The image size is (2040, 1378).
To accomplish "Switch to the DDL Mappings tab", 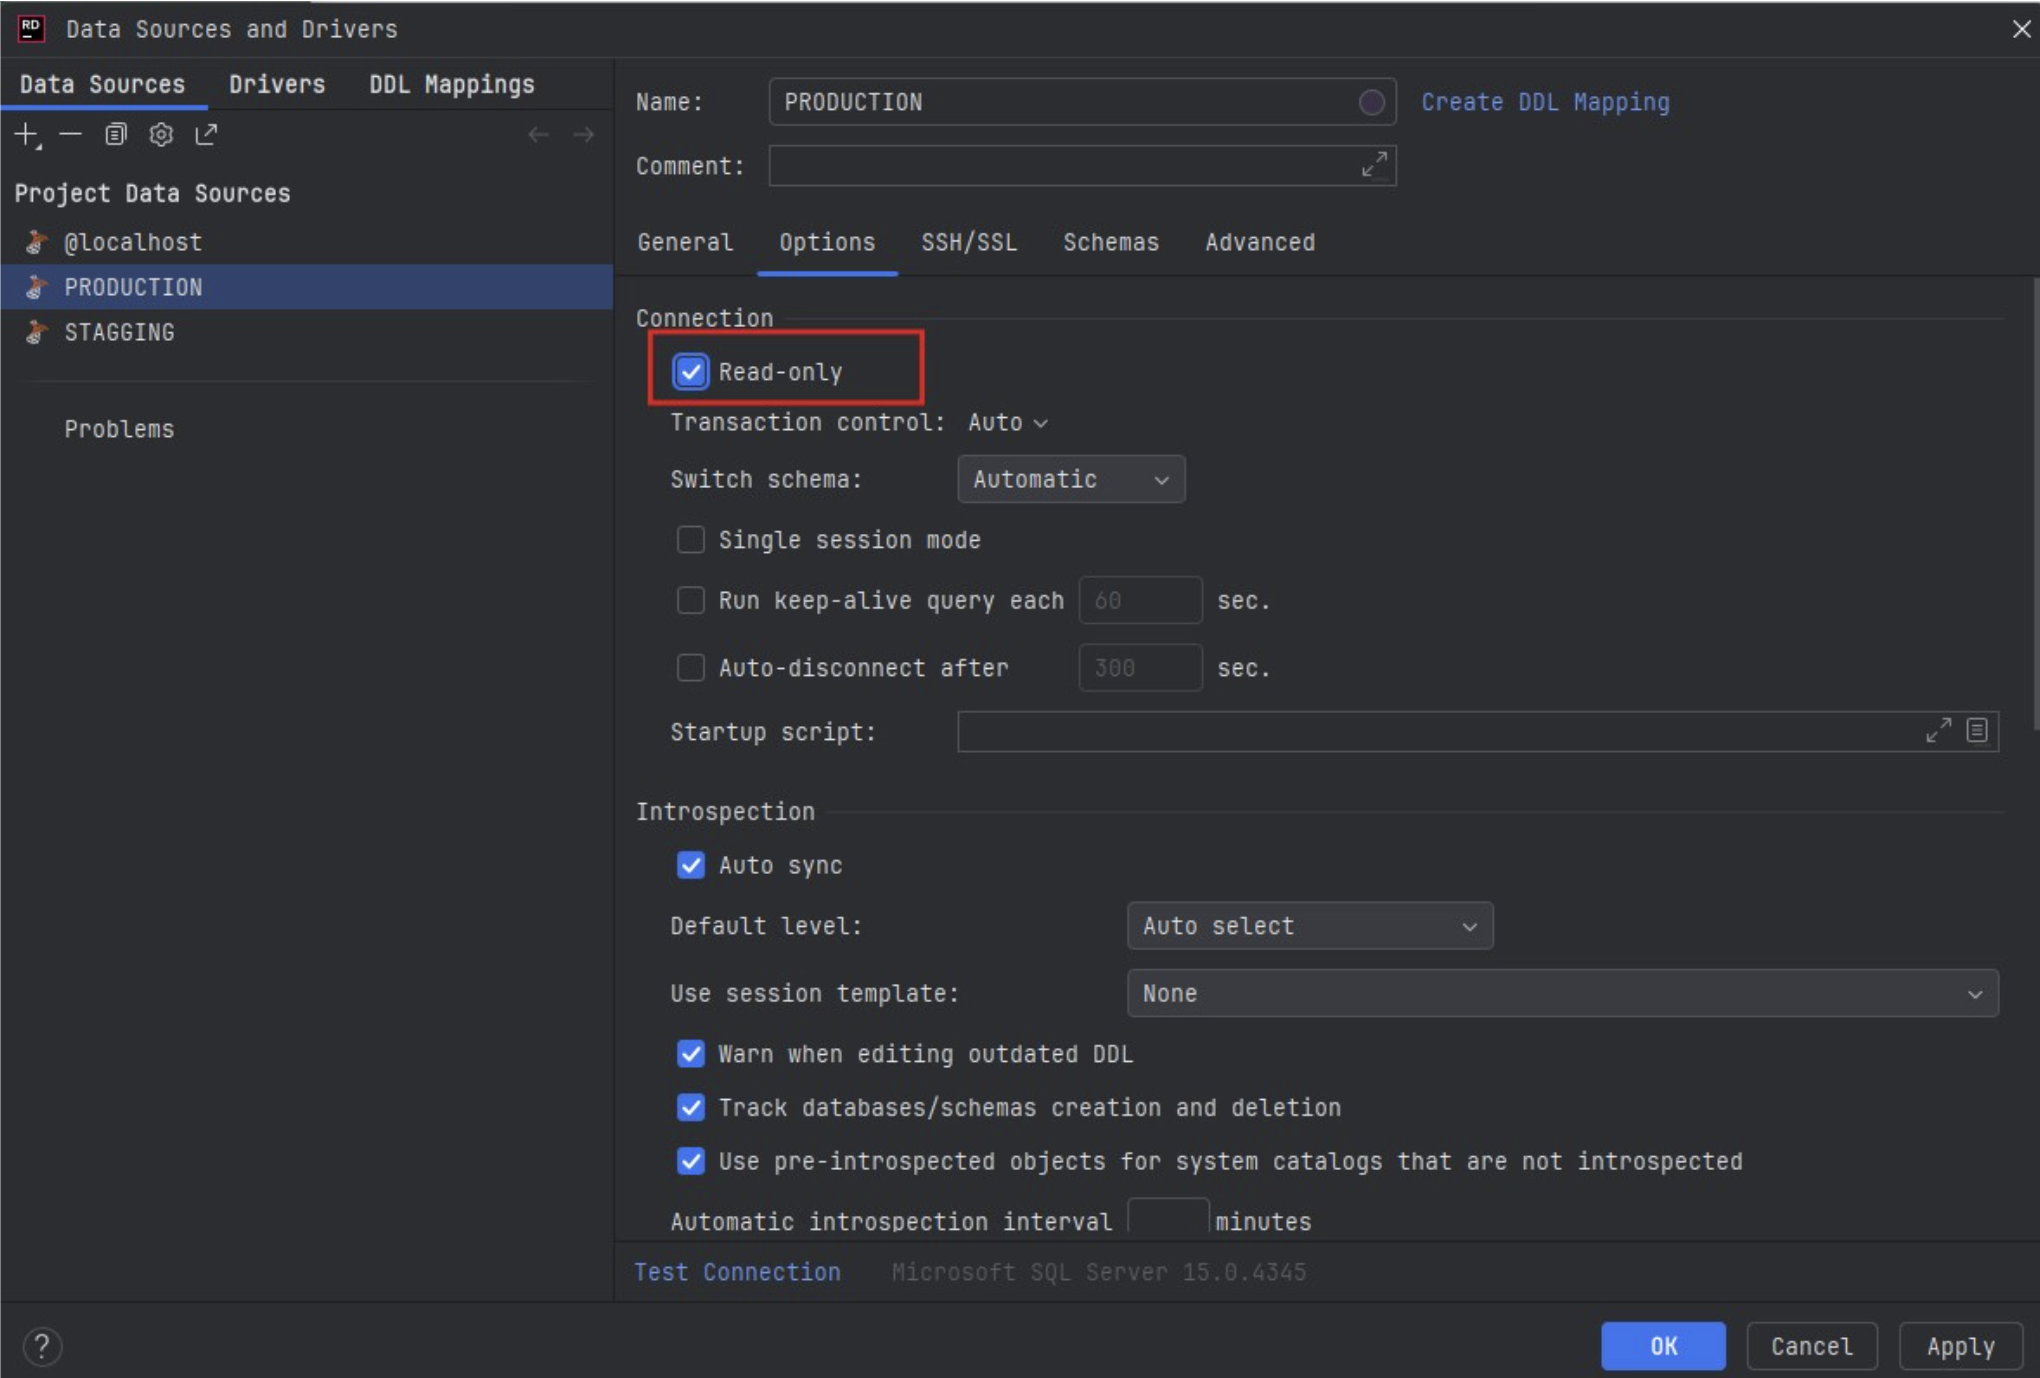I will click(452, 84).
